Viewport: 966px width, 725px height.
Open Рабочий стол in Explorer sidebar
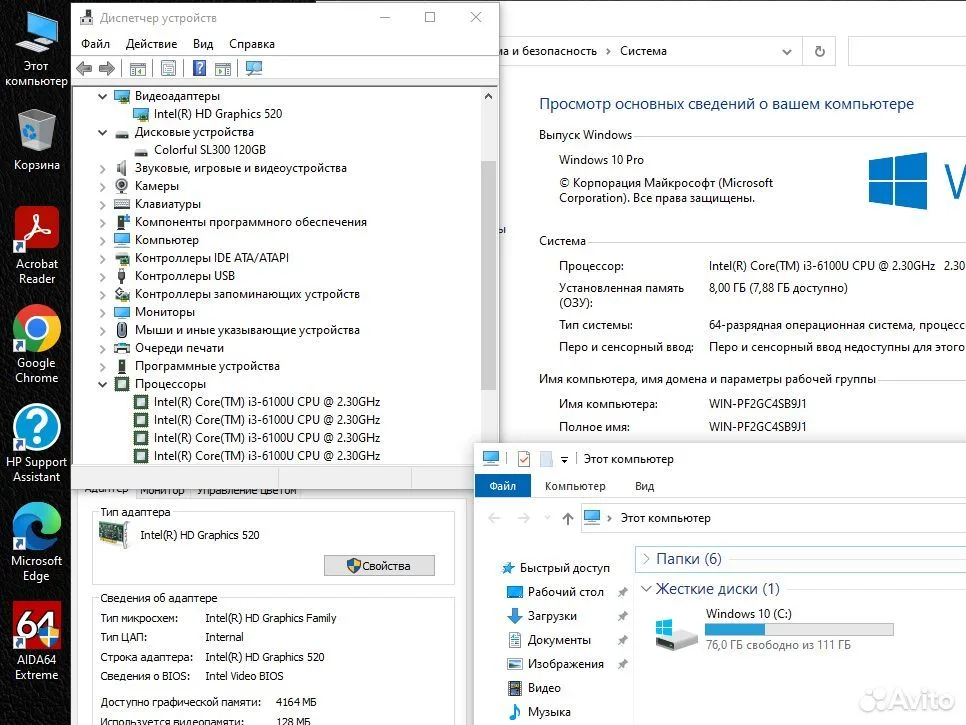click(x=565, y=592)
